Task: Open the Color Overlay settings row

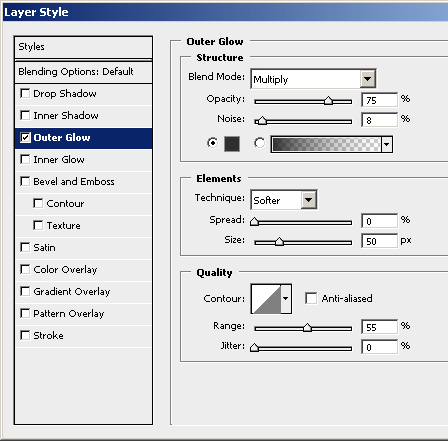Action: pos(83,270)
